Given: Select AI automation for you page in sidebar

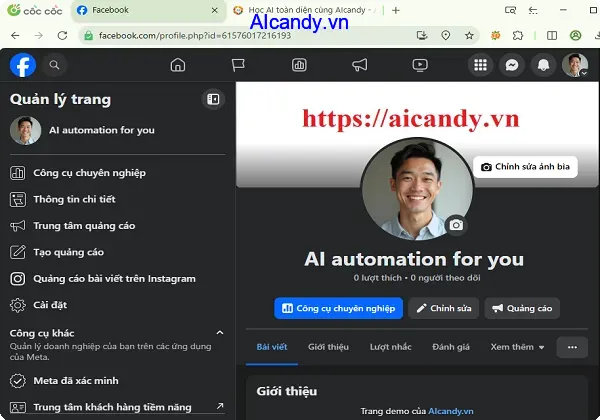Looking at the screenshot, I should point(117,130).
